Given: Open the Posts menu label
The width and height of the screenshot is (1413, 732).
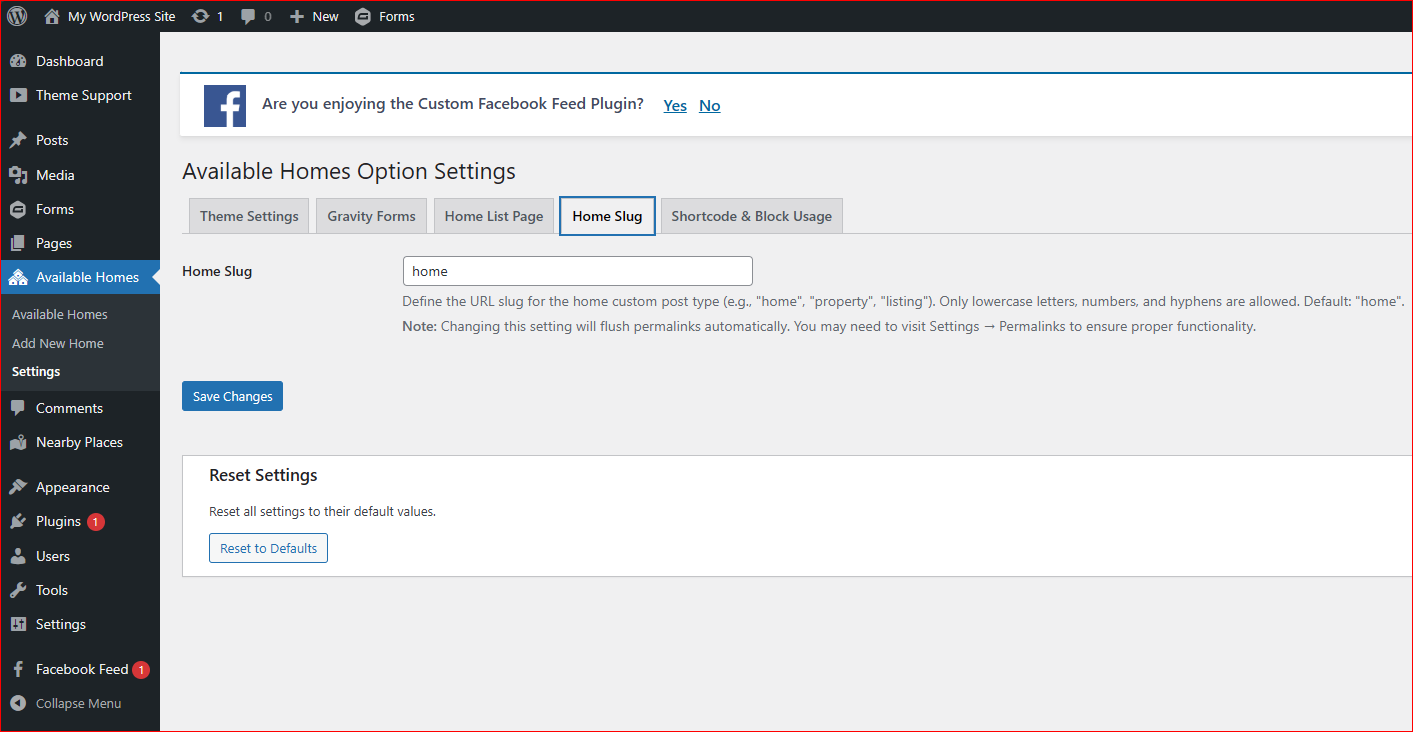Looking at the screenshot, I should (52, 140).
